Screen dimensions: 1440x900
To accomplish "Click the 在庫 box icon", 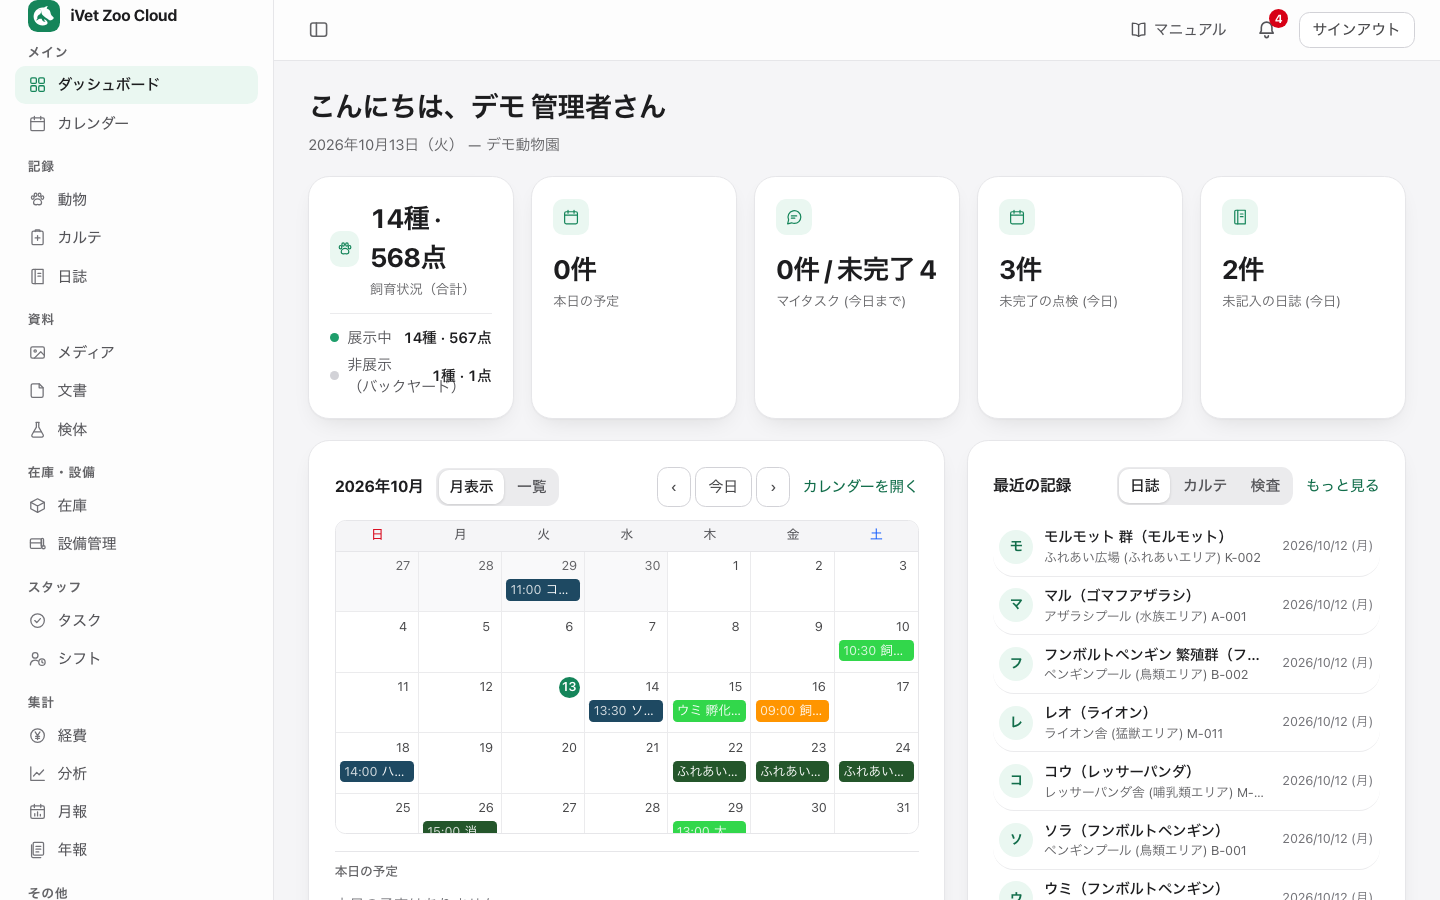I will 37,506.
